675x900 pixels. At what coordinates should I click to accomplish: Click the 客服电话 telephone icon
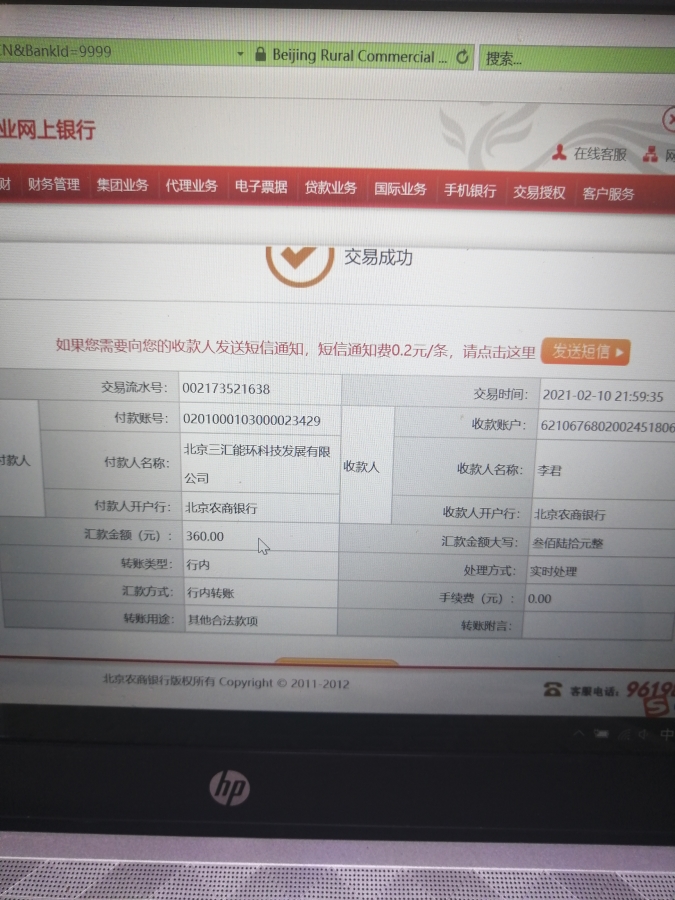(552, 689)
